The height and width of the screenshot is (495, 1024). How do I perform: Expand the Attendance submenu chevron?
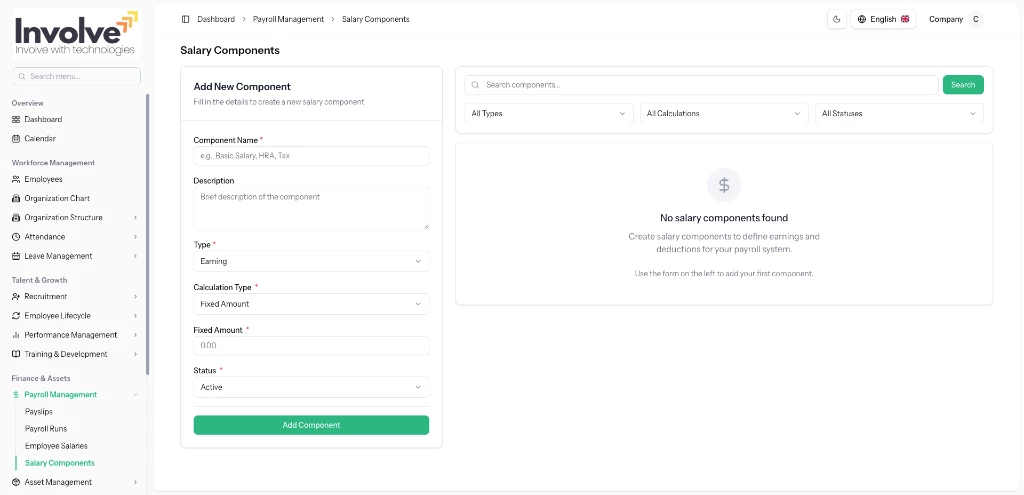[x=135, y=236]
